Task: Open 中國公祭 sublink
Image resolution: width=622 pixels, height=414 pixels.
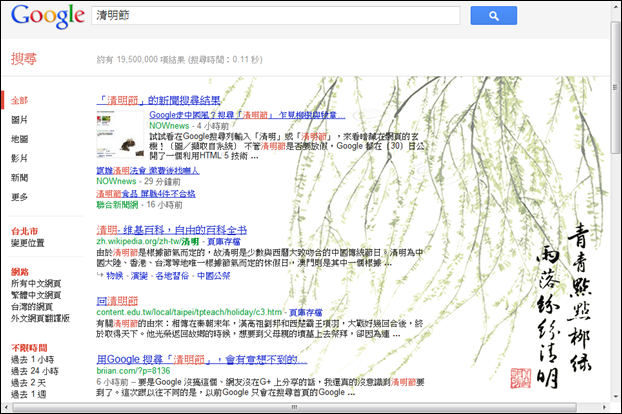Action: [213, 276]
